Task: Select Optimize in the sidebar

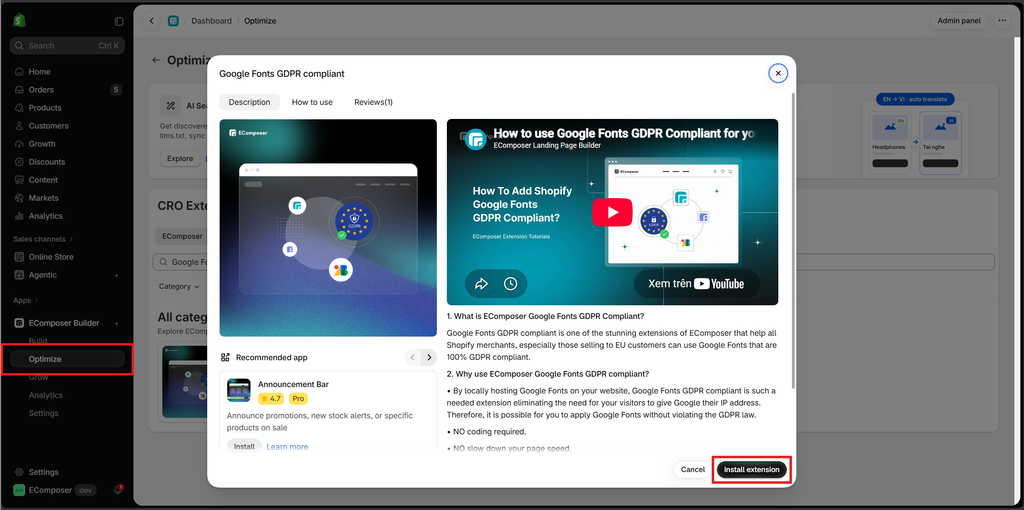Action: tap(67, 359)
